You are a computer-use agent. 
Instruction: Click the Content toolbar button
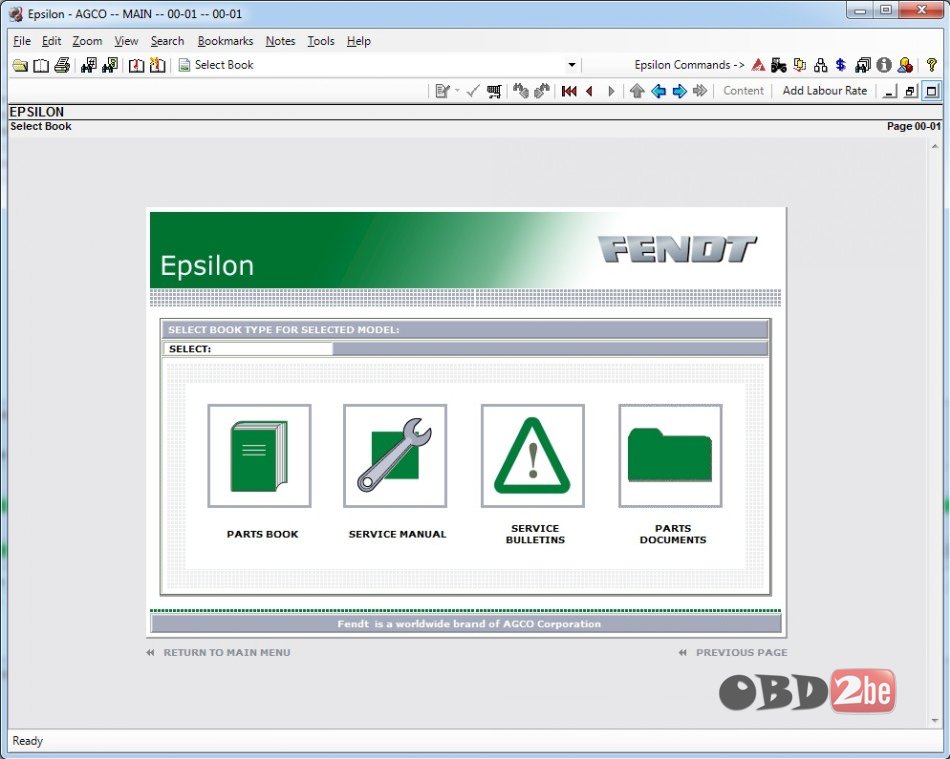click(x=743, y=91)
